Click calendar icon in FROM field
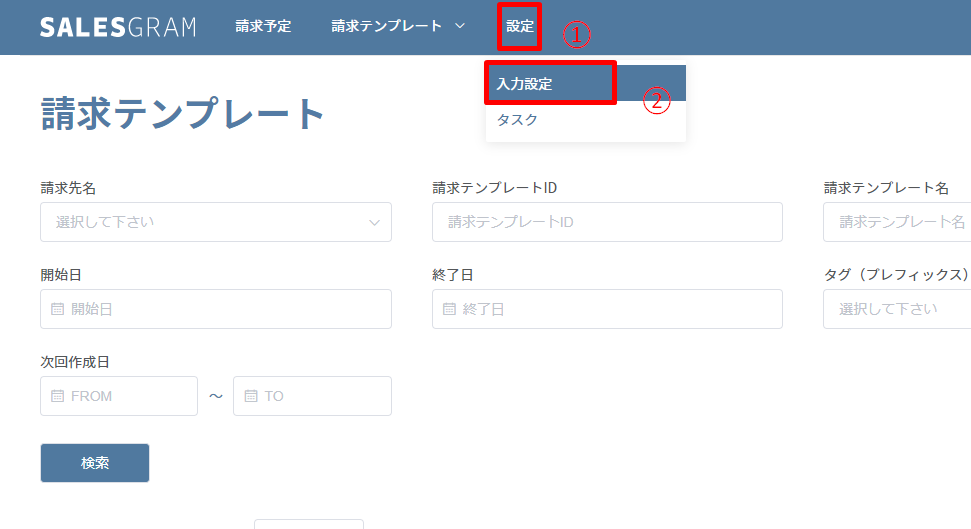Image resolution: width=971 pixels, height=529 pixels. coord(58,396)
